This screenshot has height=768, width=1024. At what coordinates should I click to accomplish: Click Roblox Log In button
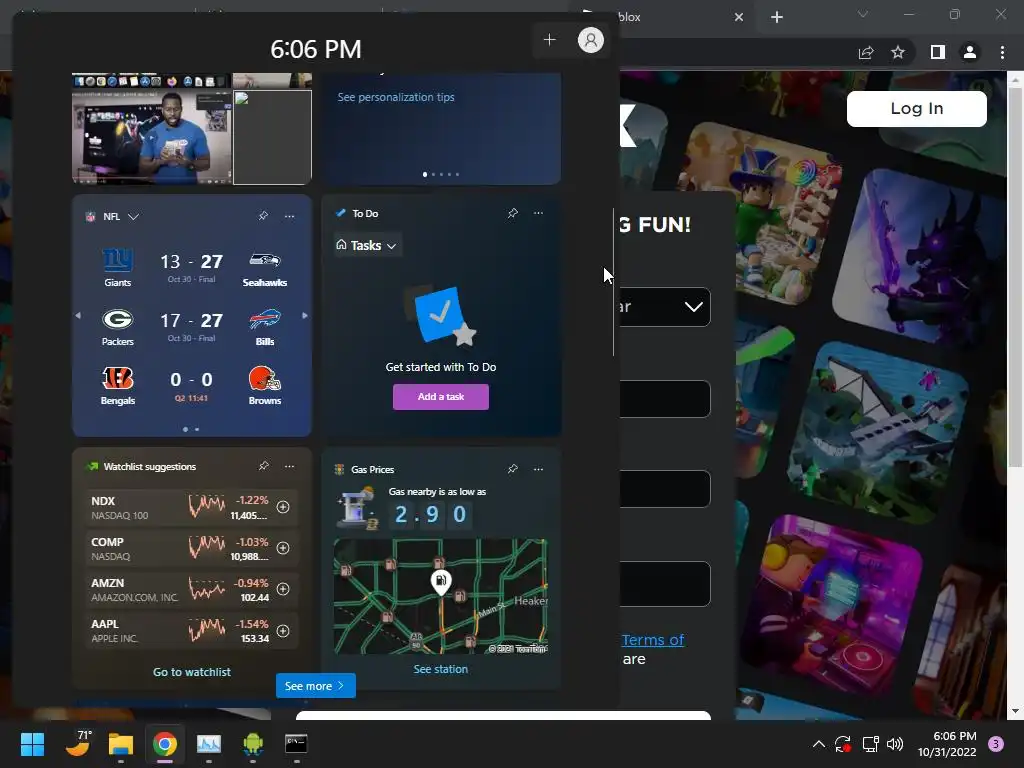[916, 108]
